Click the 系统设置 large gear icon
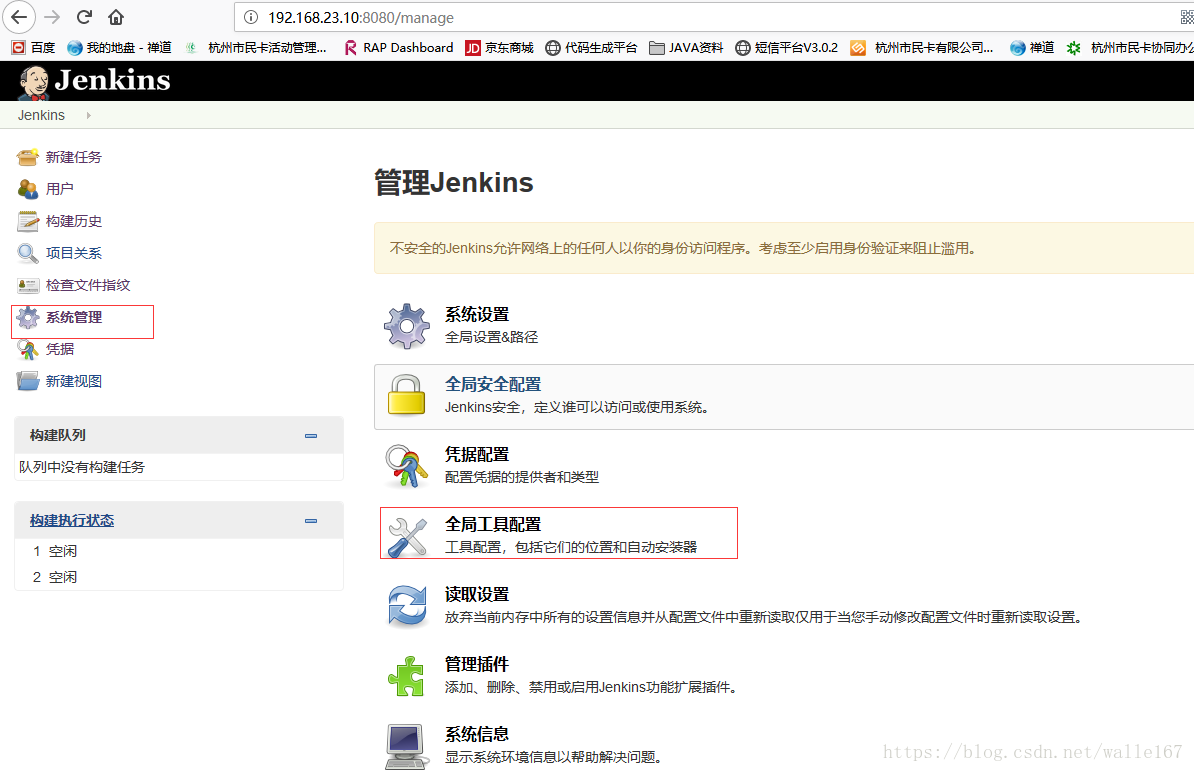This screenshot has height=772, width=1194. (x=407, y=326)
